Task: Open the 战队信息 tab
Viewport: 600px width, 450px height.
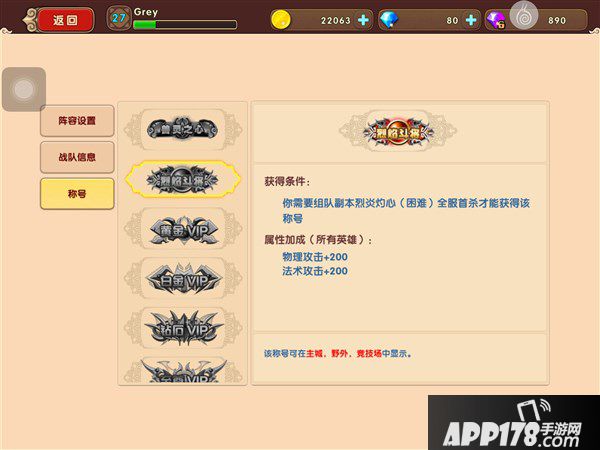Action: [x=77, y=157]
